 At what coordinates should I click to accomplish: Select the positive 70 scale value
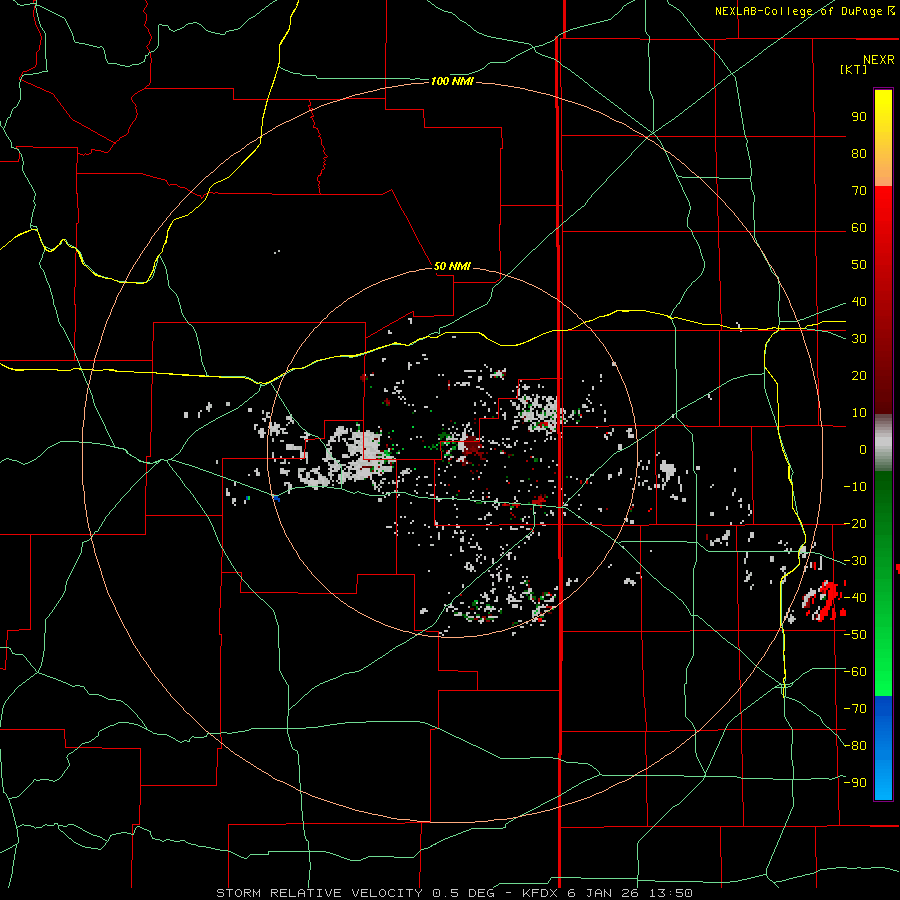click(859, 191)
